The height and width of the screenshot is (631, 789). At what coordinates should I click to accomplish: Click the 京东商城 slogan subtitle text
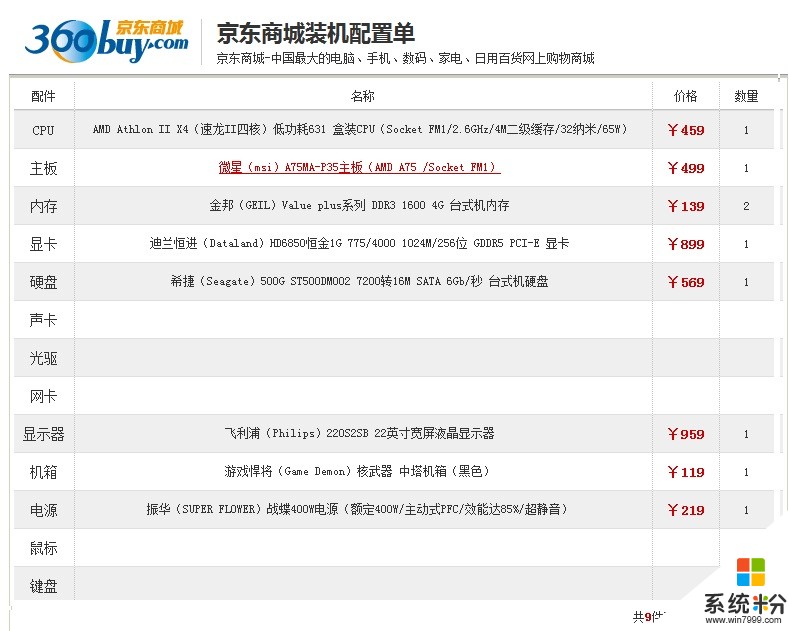click(x=405, y=58)
